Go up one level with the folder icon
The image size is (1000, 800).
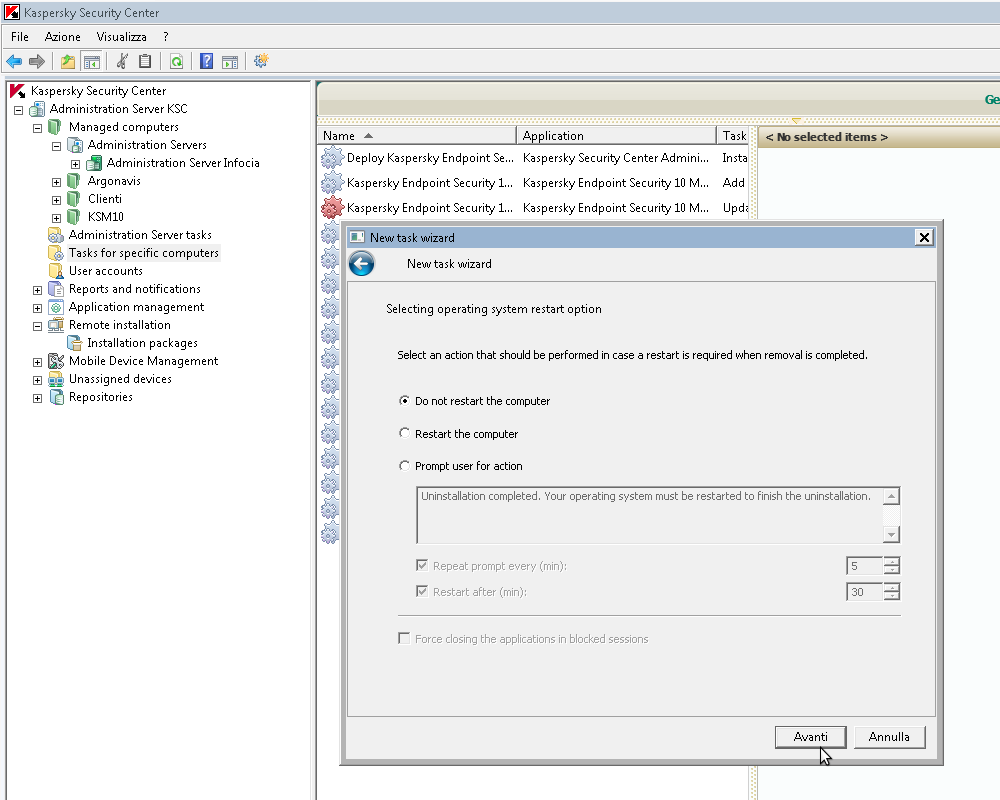click(x=68, y=61)
